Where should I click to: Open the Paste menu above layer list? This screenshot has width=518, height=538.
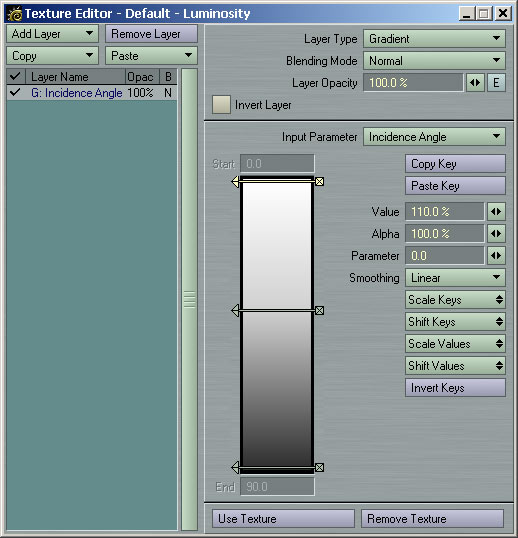151,56
